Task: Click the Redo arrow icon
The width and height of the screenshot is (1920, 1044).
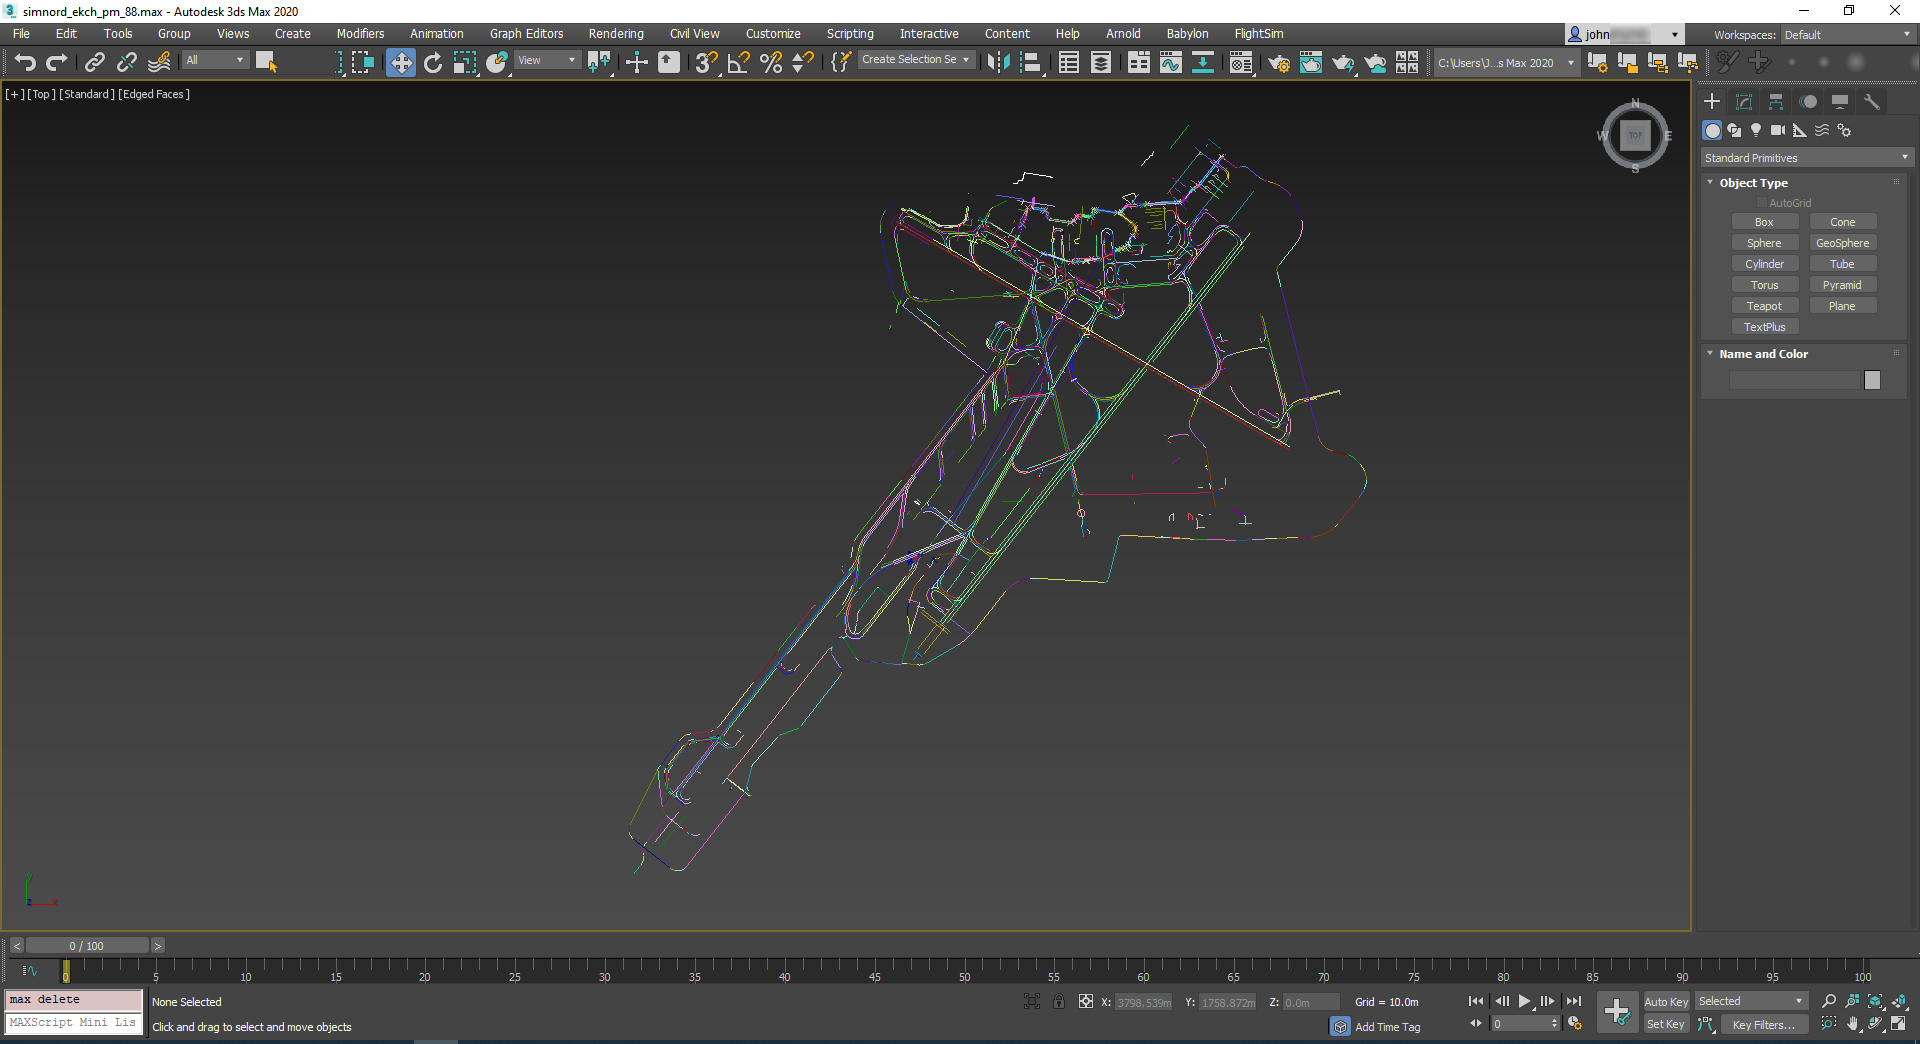Action: [57, 62]
